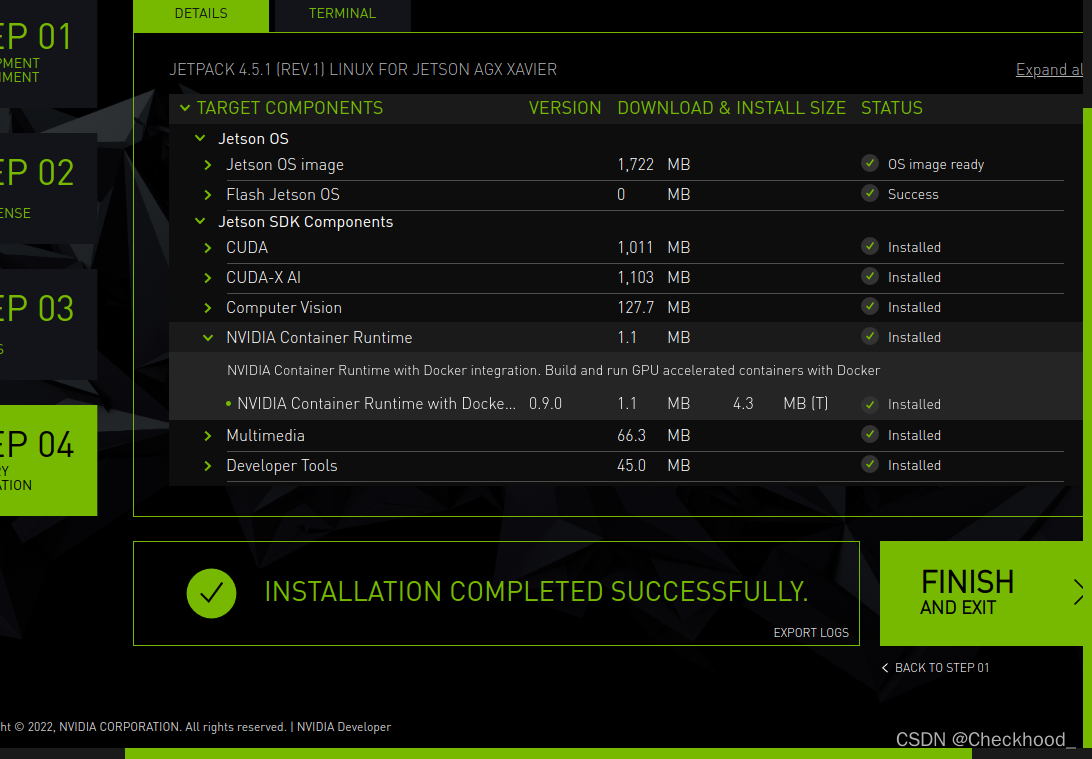This screenshot has height=759, width=1092.
Task: Select the highlighted STEP 04 sidebar item
Action: pos(47,460)
